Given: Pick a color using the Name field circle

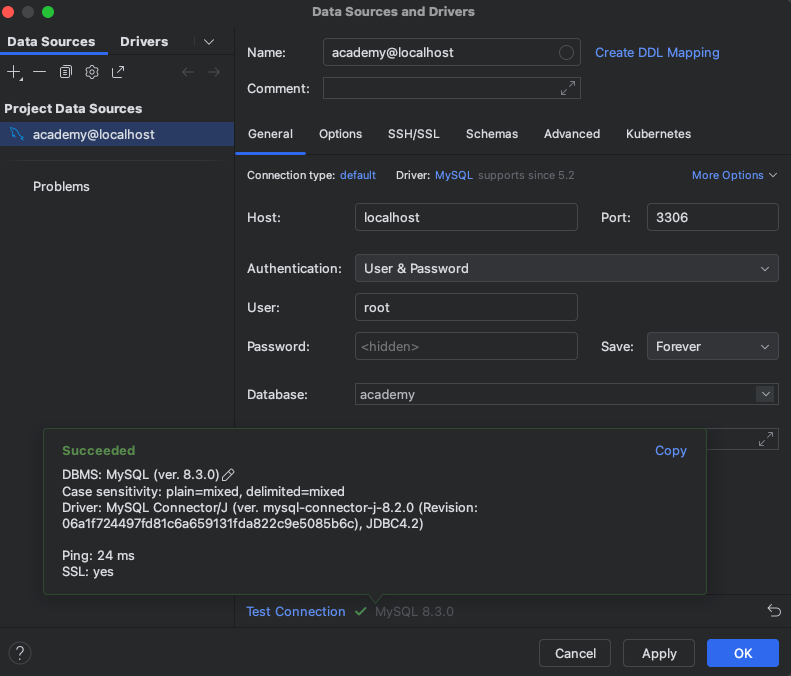Looking at the screenshot, I should point(566,52).
